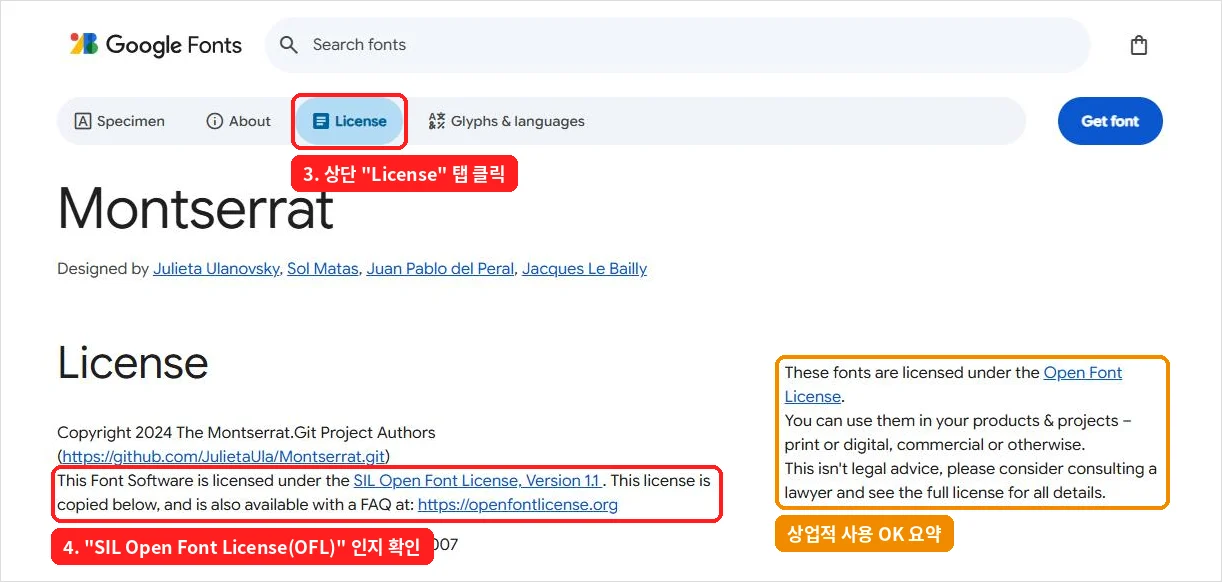This screenshot has width=1222, height=582.
Task: Click the Copyright 2024 Montserrat.Git Project Authors text
Action: click(x=246, y=433)
